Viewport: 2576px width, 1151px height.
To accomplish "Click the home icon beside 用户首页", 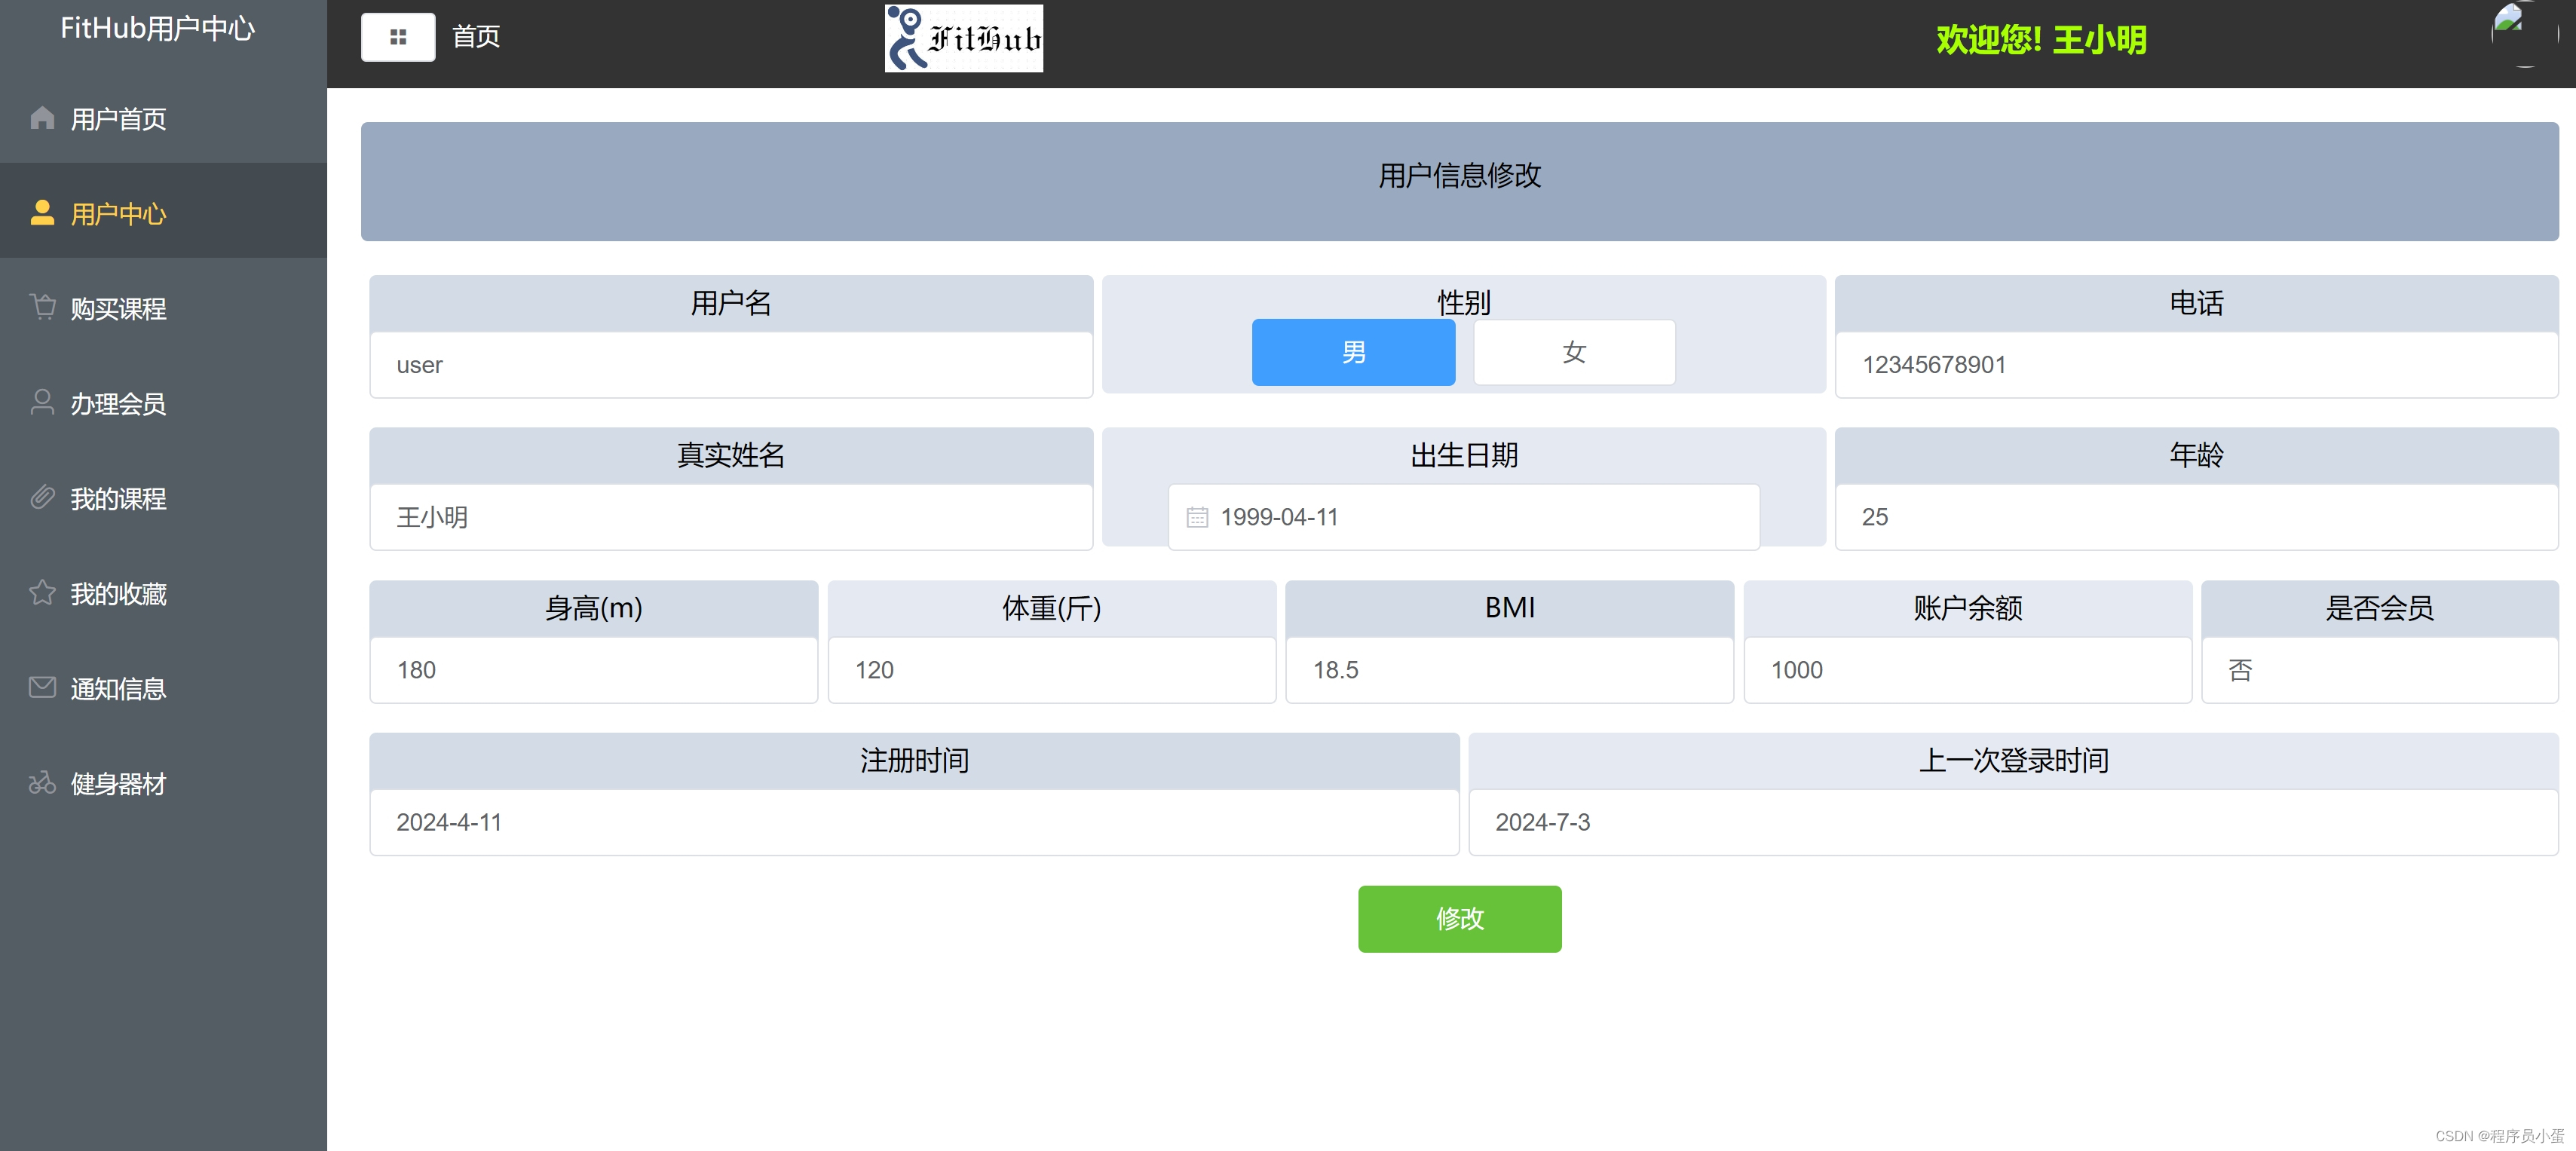I will [42, 118].
